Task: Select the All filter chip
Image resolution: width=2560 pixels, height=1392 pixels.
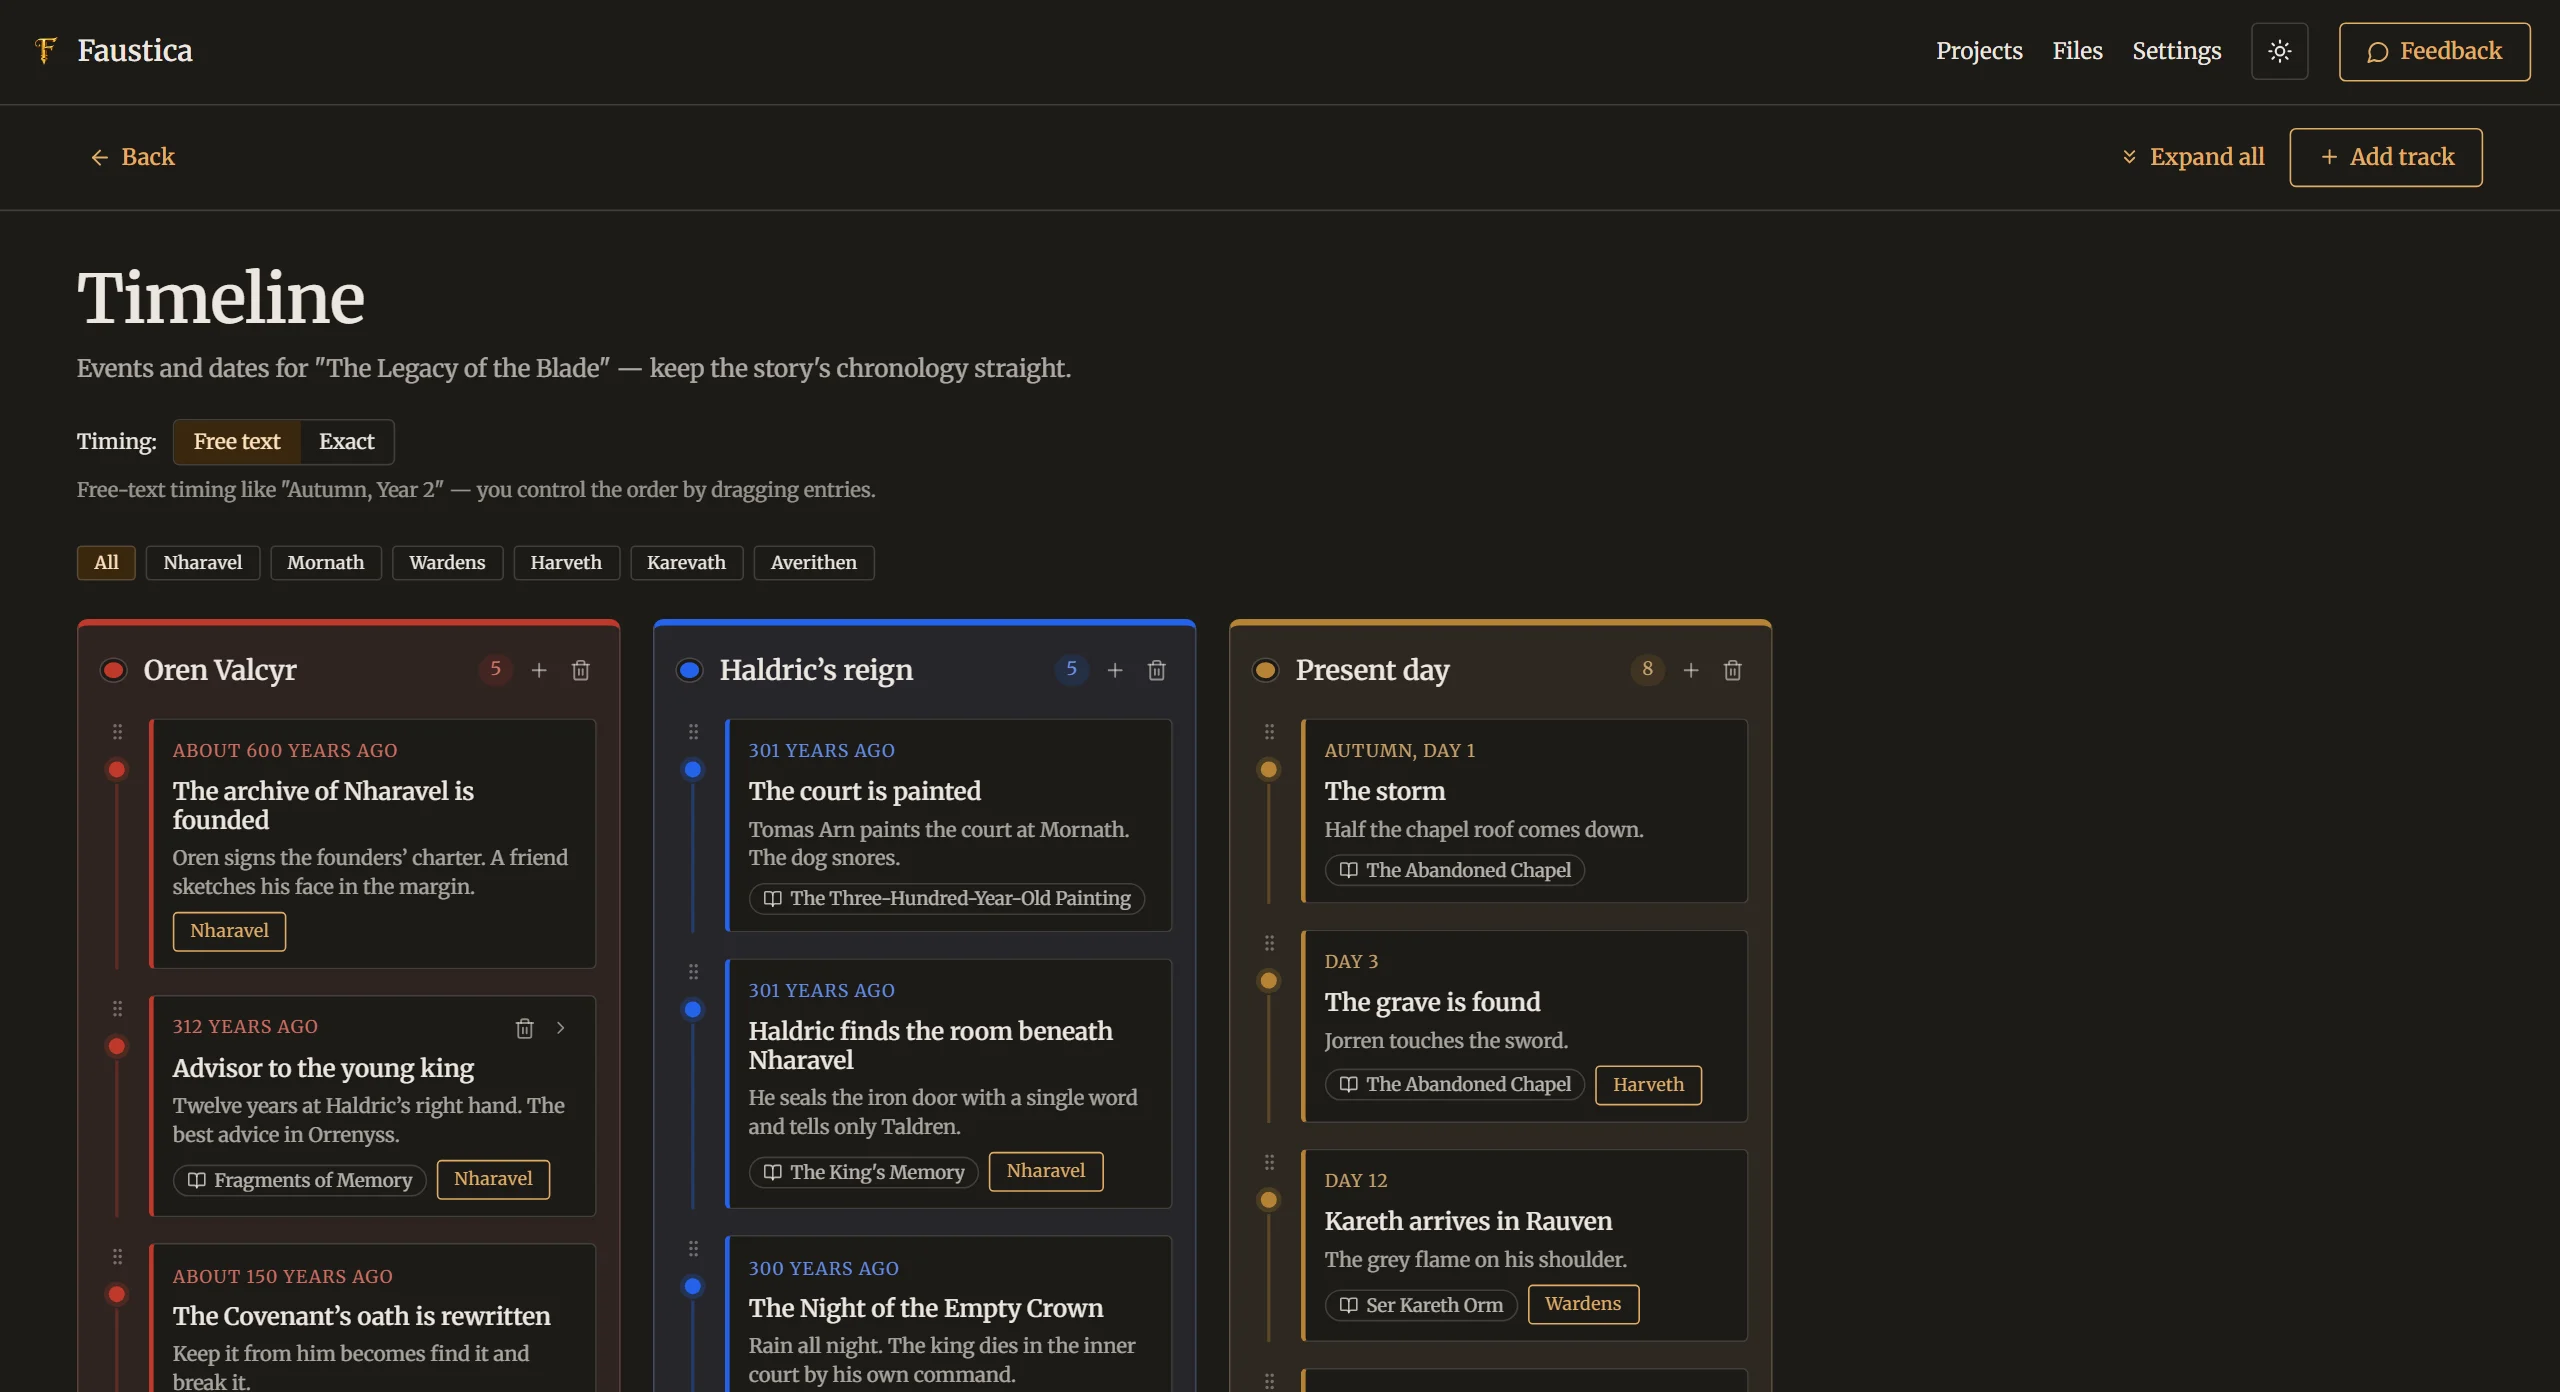Action: click(x=106, y=563)
